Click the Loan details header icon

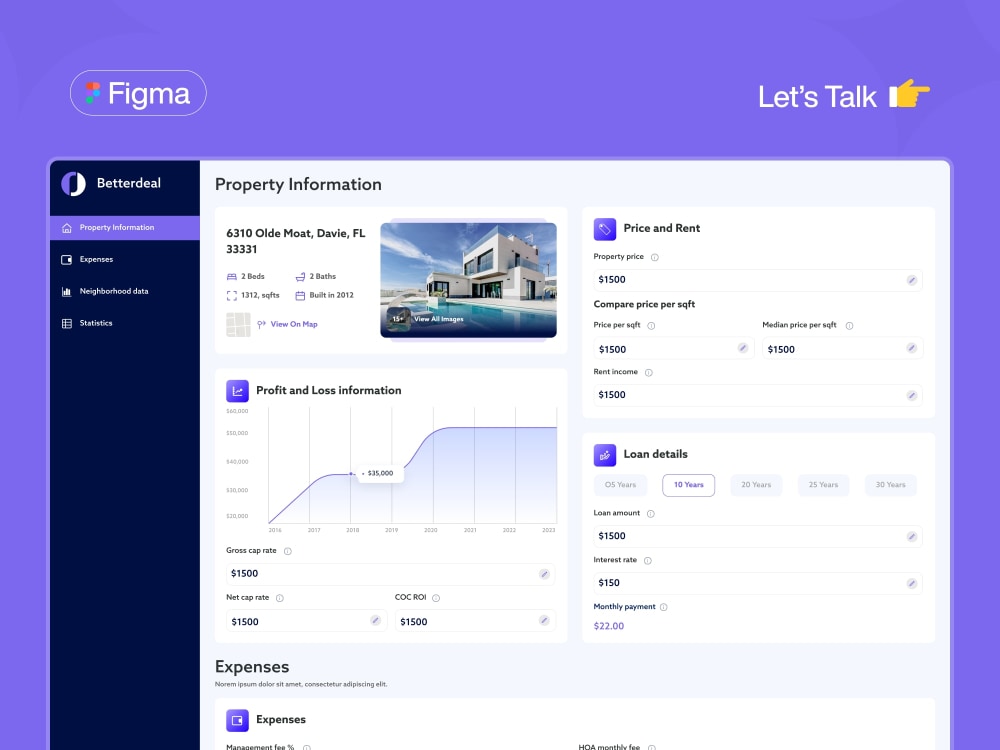click(x=605, y=455)
